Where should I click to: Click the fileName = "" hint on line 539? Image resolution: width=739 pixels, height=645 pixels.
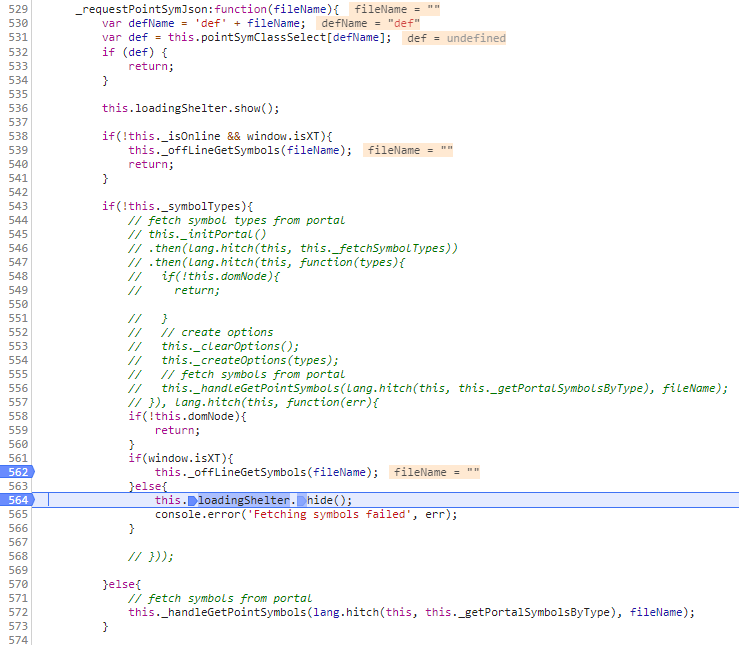pyautogui.click(x=408, y=150)
